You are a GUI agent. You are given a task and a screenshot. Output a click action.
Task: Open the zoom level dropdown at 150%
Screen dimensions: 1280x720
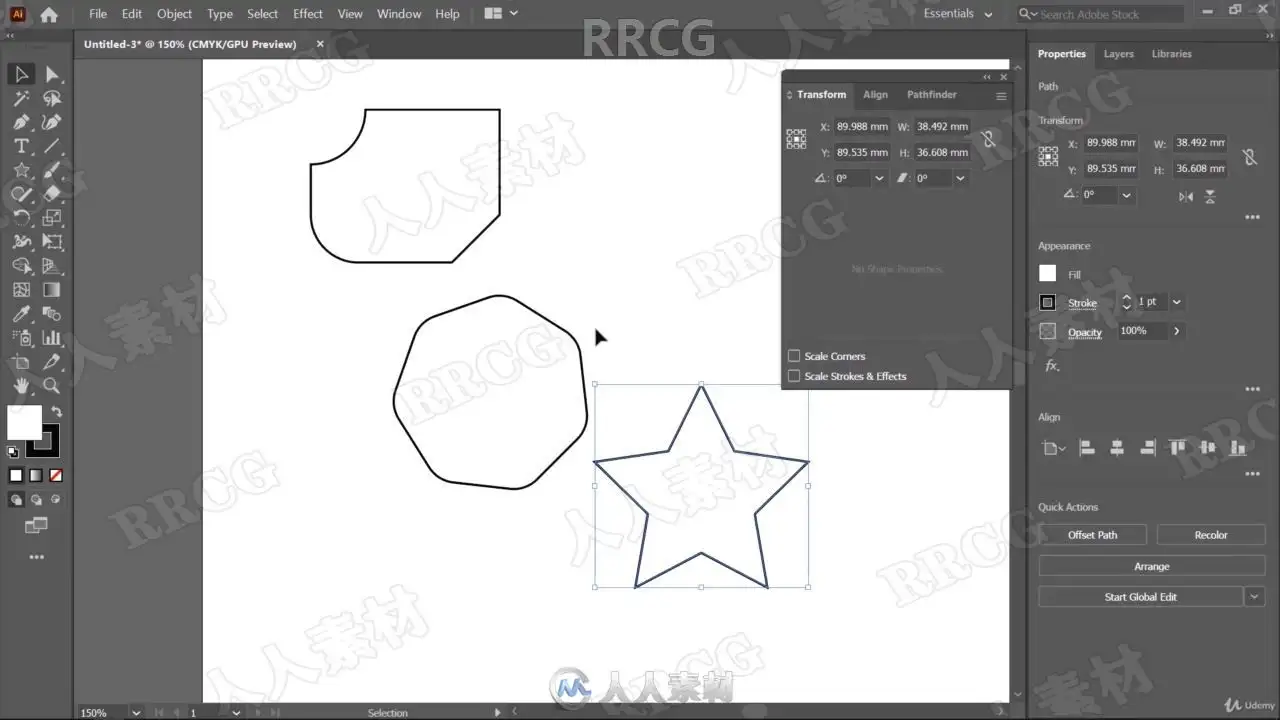[135, 713]
